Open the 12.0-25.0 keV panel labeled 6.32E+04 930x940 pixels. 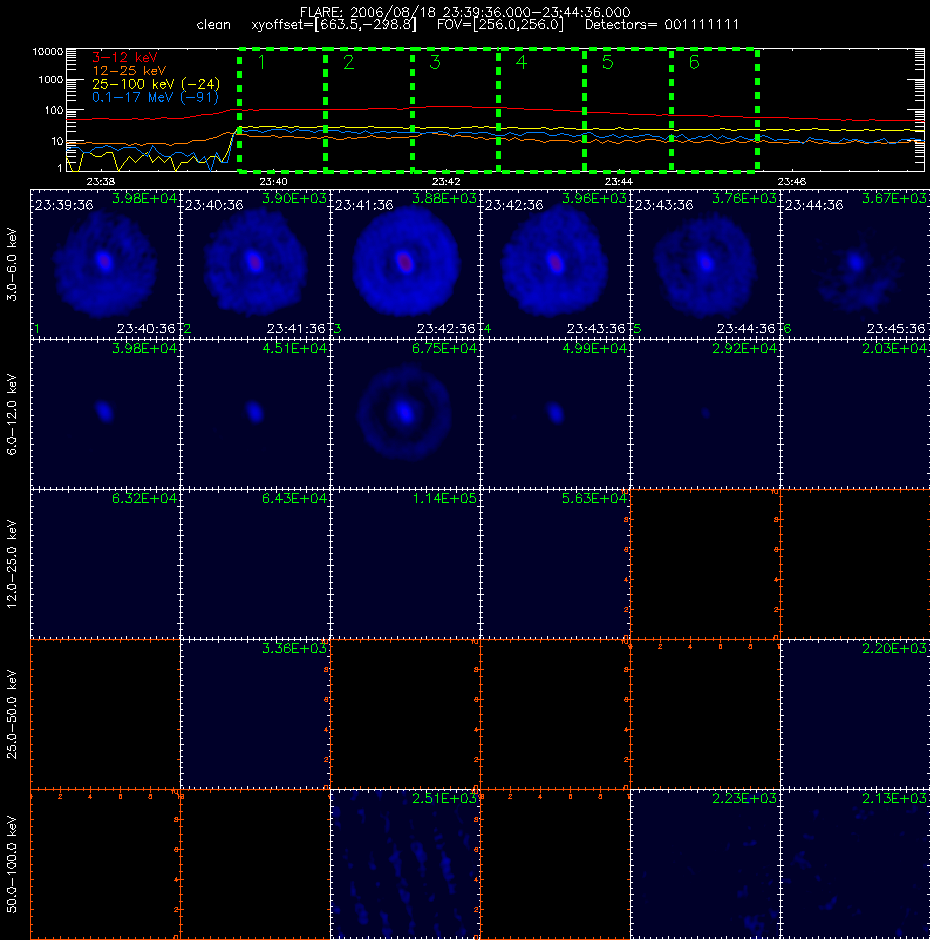(x=105, y=564)
